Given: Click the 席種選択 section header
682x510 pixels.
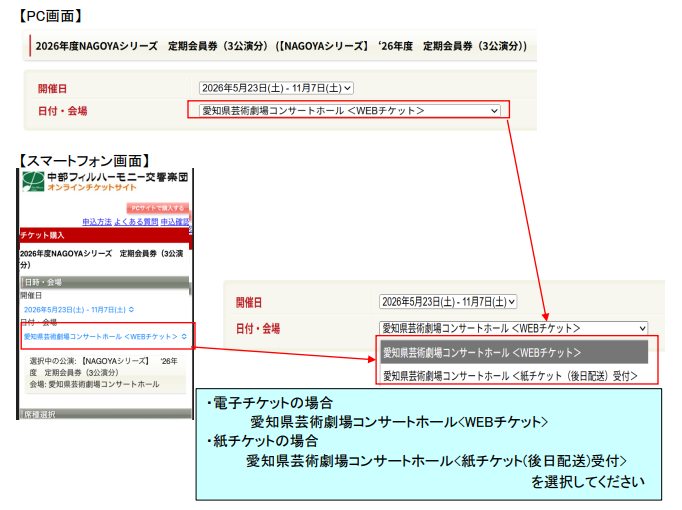Looking at the screenshot, I should pyautogui.click(x=105, y=413).
